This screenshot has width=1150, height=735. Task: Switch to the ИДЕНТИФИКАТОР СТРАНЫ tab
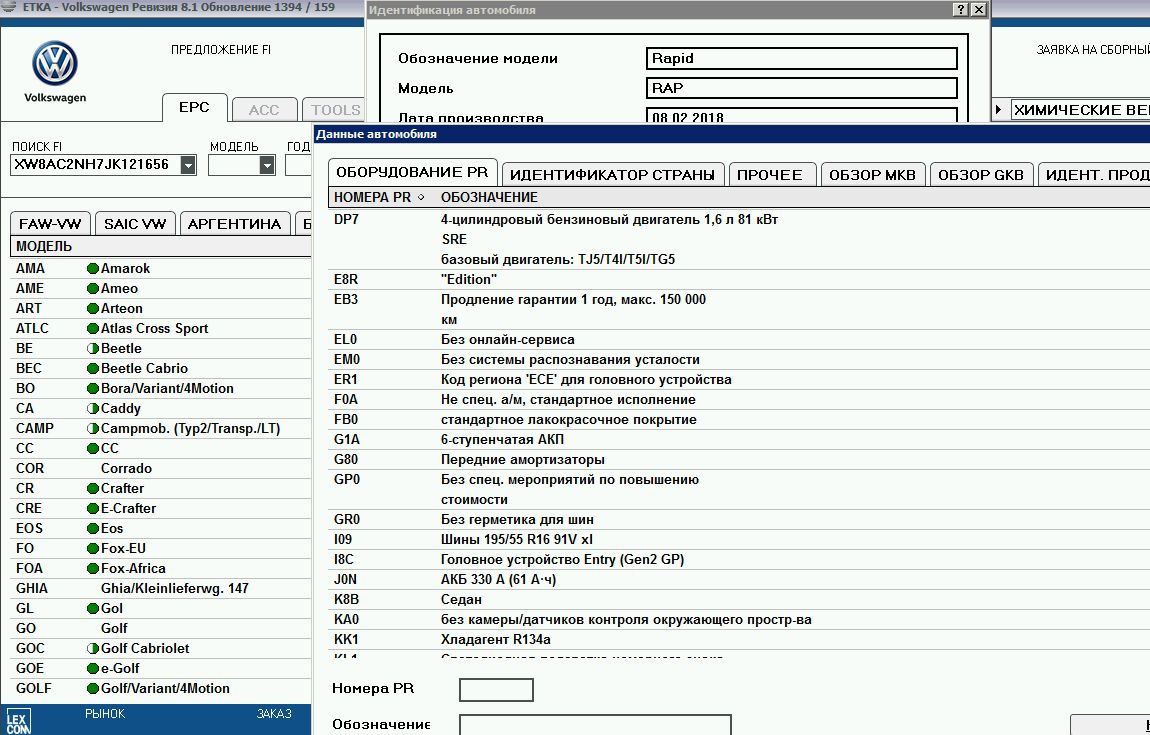pos(612,175)
